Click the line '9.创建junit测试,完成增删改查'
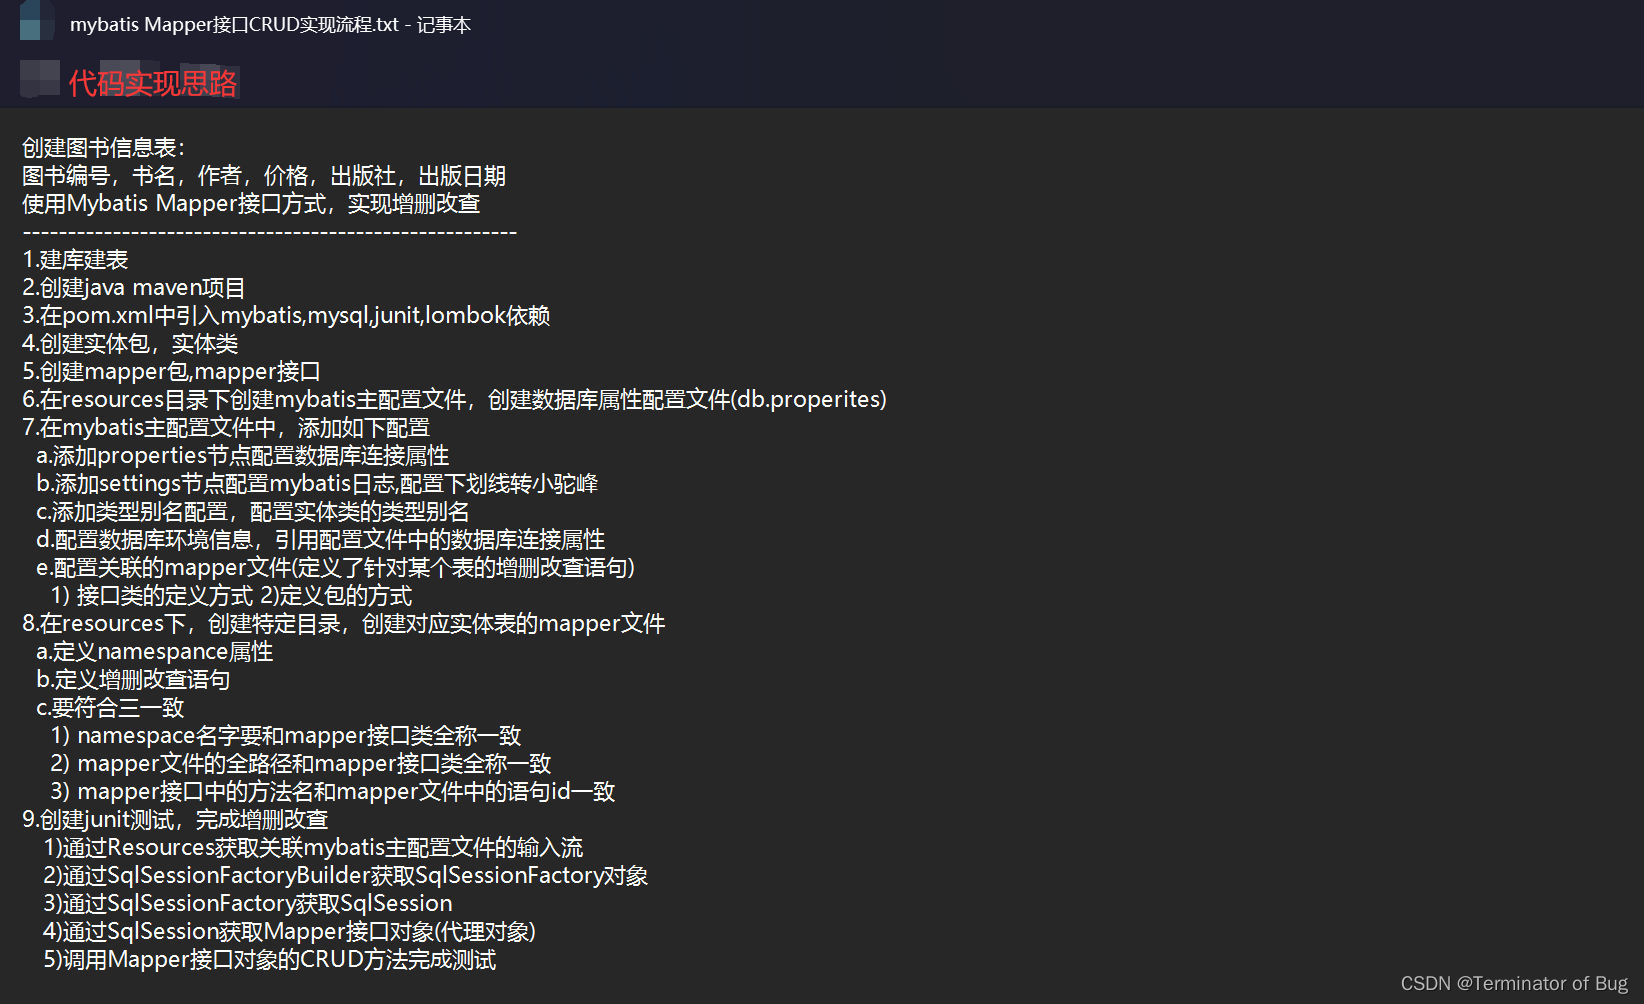The width and height of the screenshot is (1644, 1004). pyautogui.click(x=175, y=820)
